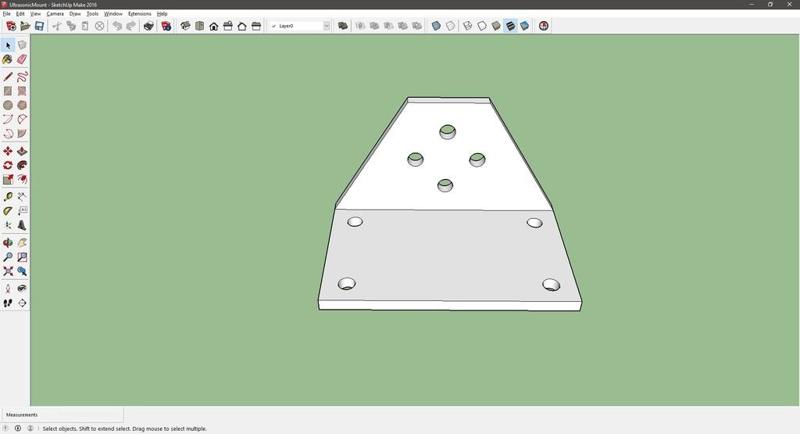Viewport: 800px width, 434px height.
Task: Undo the last action
Action: [x=117, y=25]
